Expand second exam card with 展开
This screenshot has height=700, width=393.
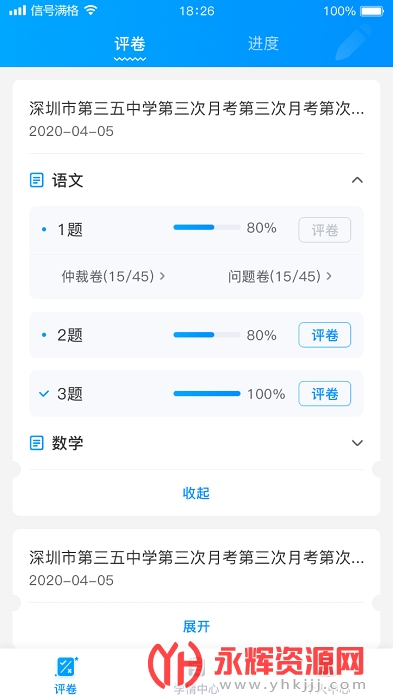pyautogui.click(x=196, y=626)
